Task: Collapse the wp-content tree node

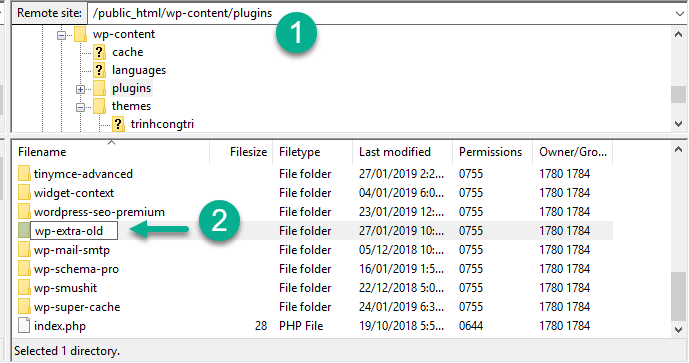Action: (x=62, y=35)
